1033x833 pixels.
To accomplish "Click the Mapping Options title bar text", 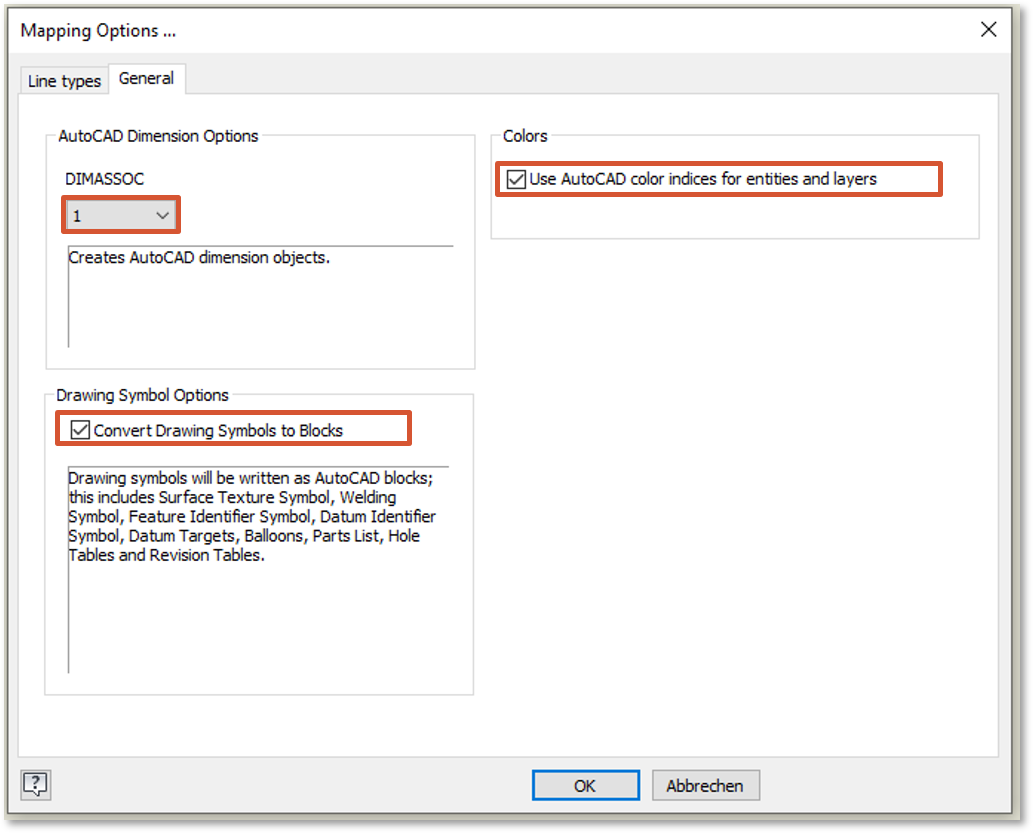I will point(98,30).
